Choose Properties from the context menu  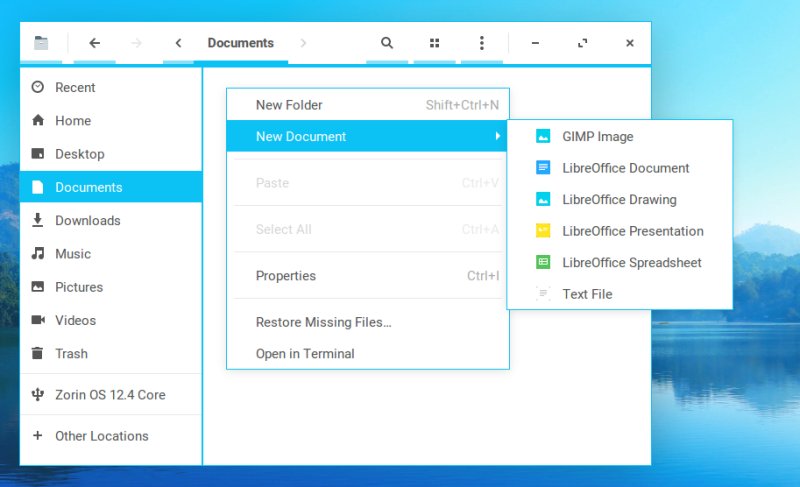tap(367, 276)
